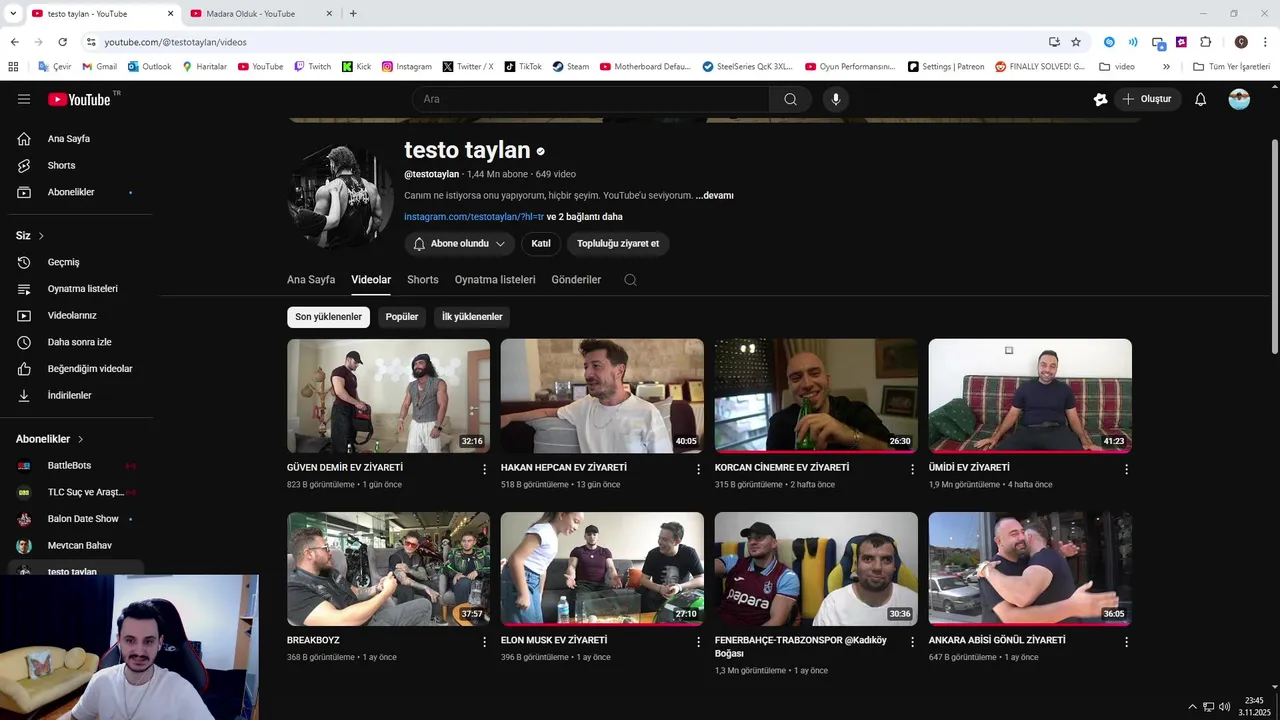Start voice search with microphone icon
1280x720 pixels.
pos(836,99)
